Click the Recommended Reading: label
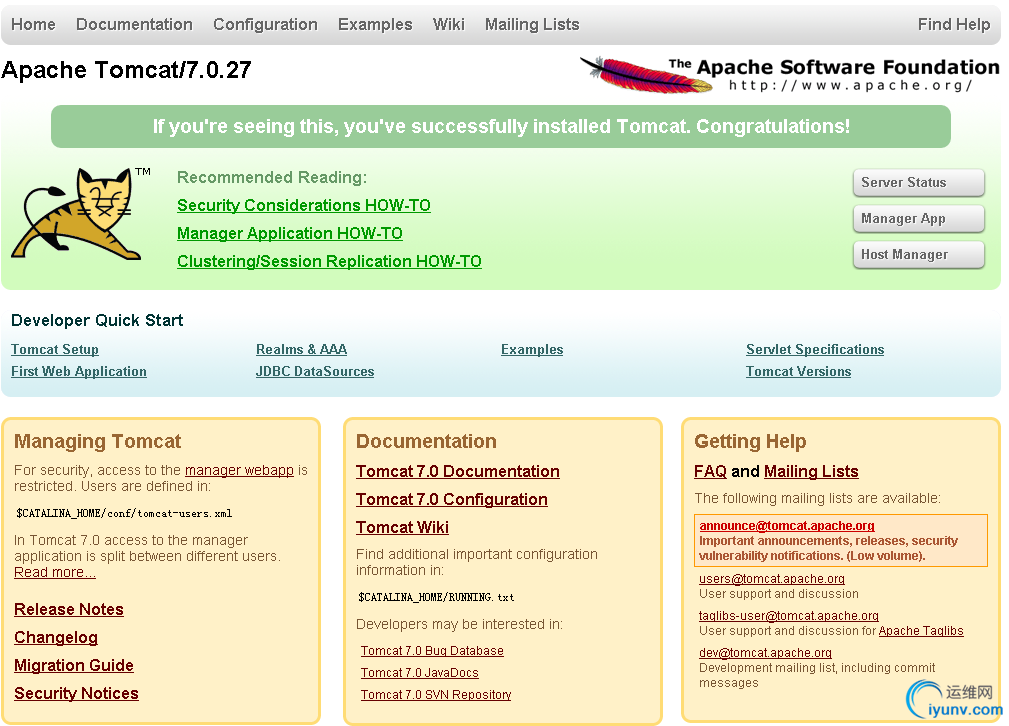 click(272, 178)
